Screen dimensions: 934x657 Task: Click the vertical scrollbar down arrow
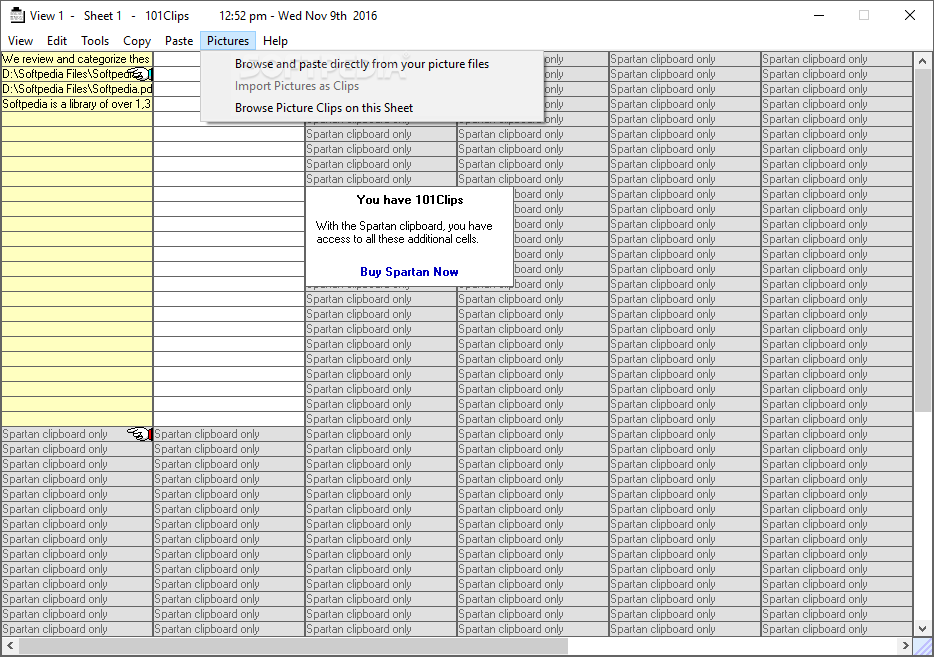pos(922,628)
